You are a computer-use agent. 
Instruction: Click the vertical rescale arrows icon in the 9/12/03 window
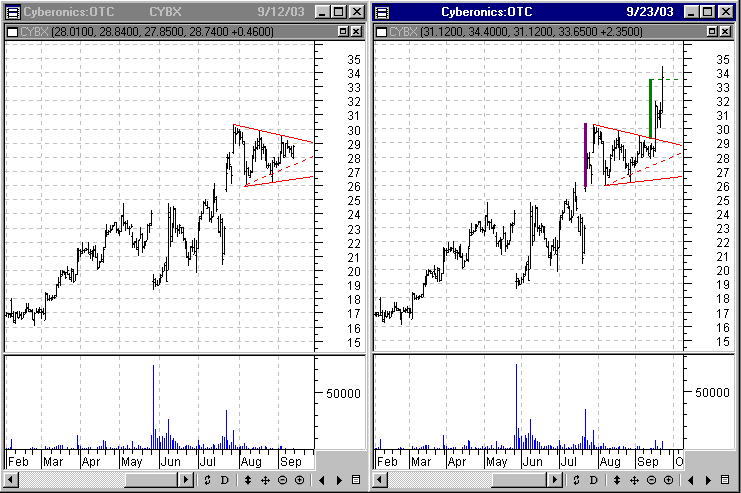coord(248,480)
